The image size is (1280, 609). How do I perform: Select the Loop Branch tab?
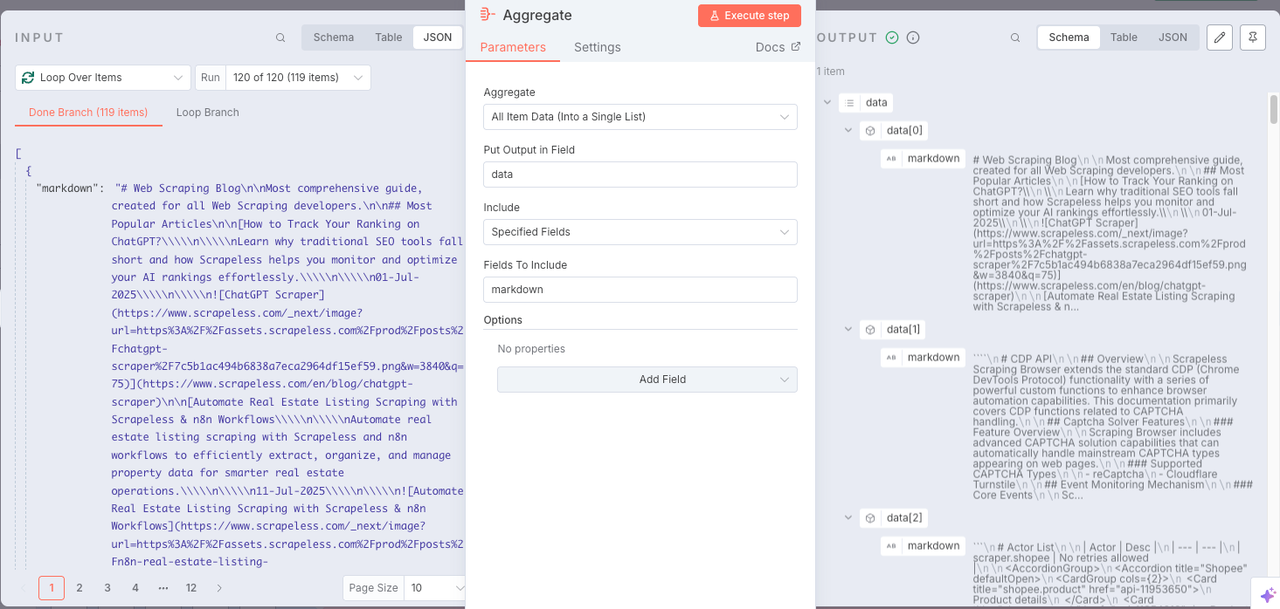tap(207, 112)
